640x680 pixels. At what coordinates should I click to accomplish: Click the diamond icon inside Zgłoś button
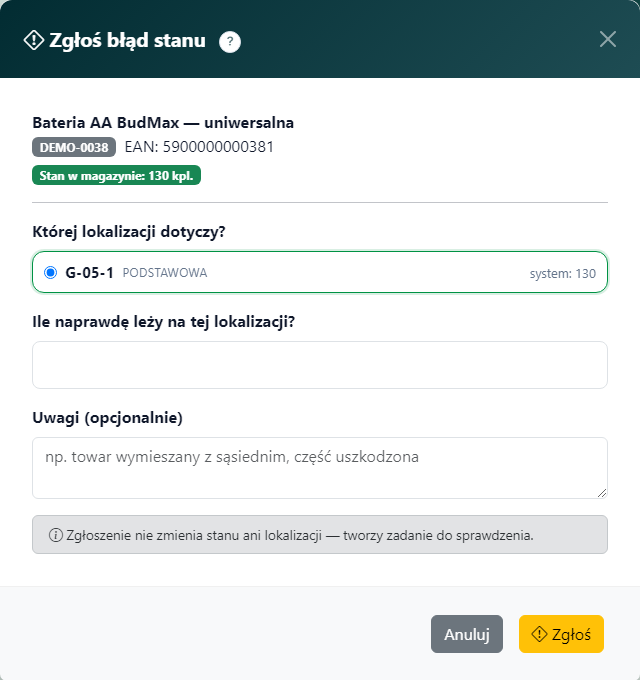click(539, 634)
